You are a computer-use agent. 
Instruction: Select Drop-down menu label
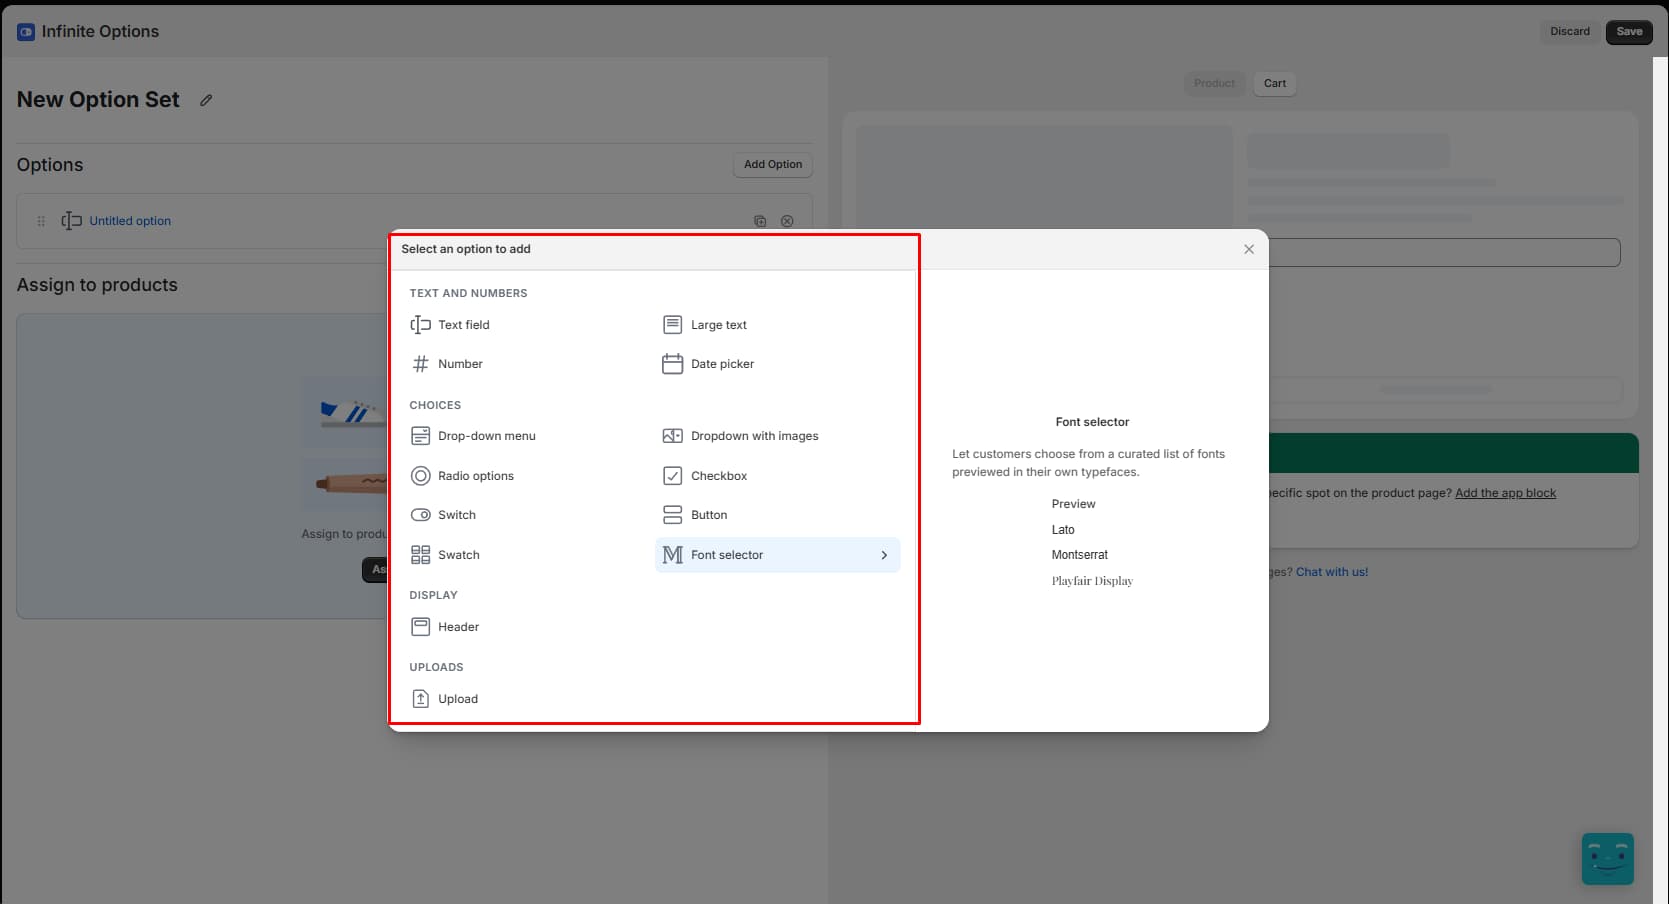tap(487, 436)
